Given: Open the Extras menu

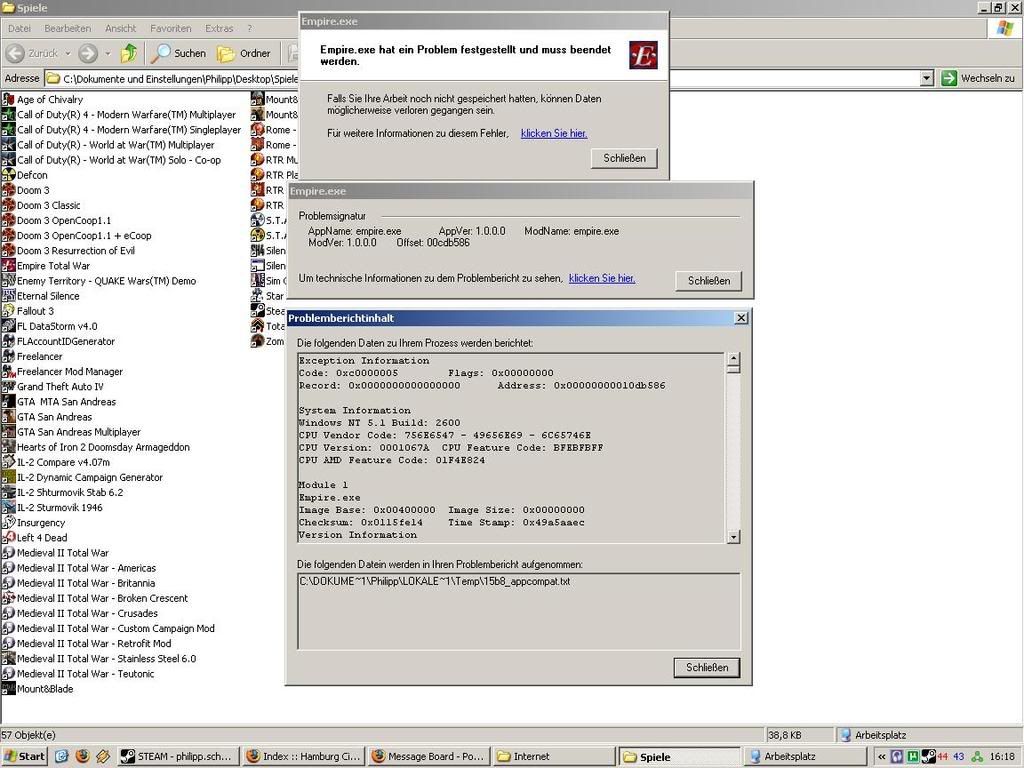Looking at the screenshot, I should point(219,28).
